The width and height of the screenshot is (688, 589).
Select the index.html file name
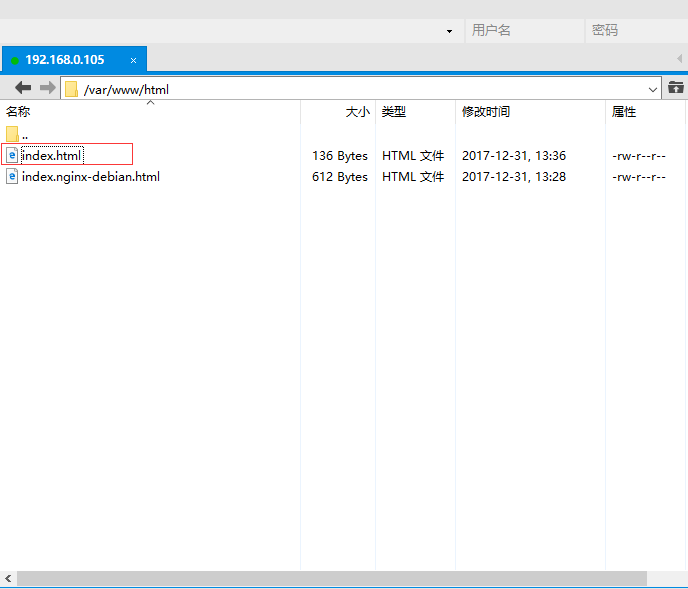[x=52, y=155]
